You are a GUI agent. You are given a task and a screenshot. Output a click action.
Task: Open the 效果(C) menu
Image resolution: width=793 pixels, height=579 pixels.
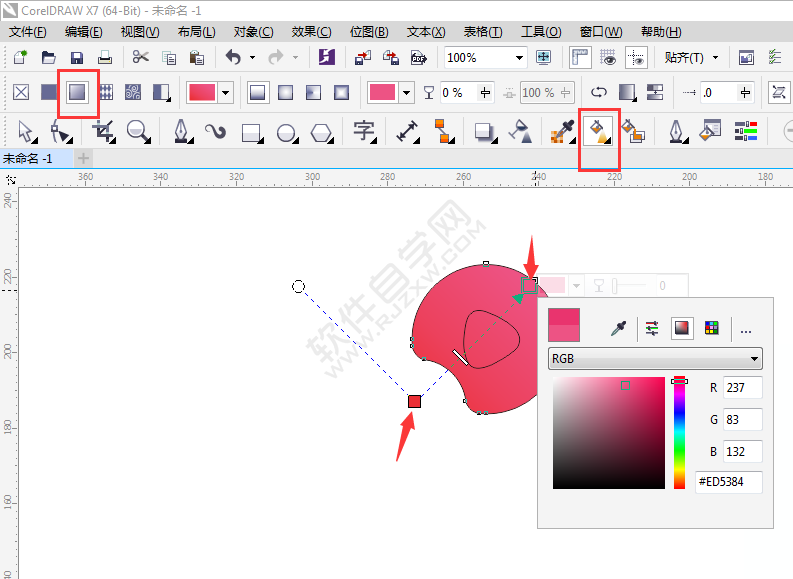(x=311, y=31)
